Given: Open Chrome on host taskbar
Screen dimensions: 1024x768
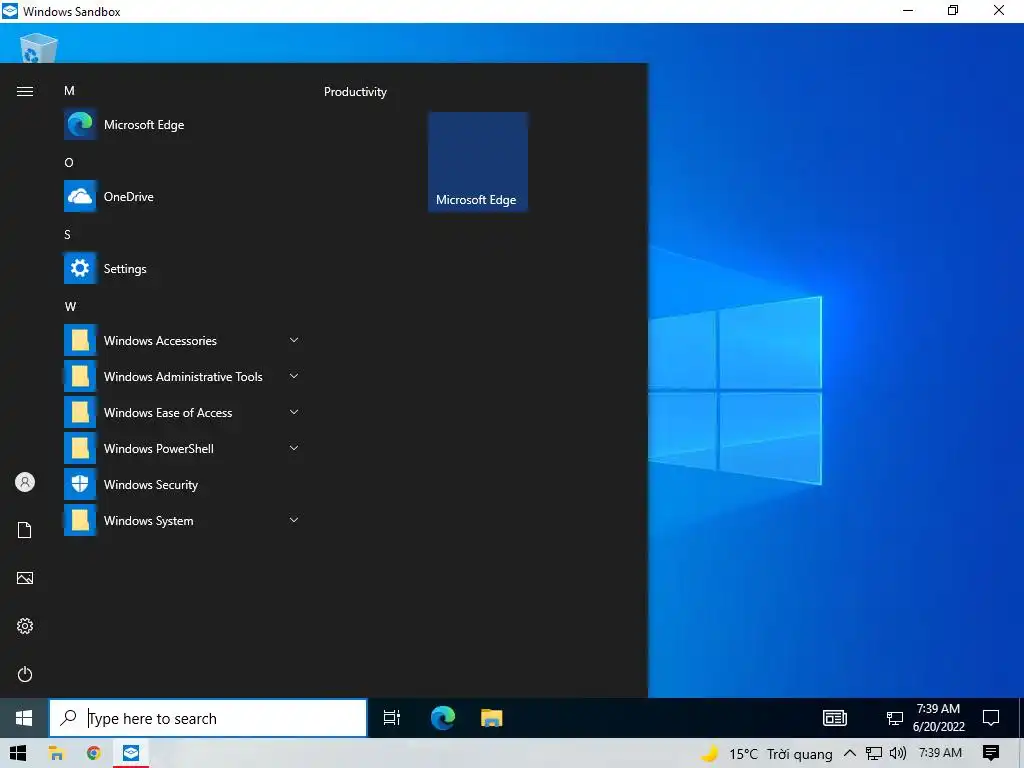Looking at the screenshot, I should tap(94, 754).
